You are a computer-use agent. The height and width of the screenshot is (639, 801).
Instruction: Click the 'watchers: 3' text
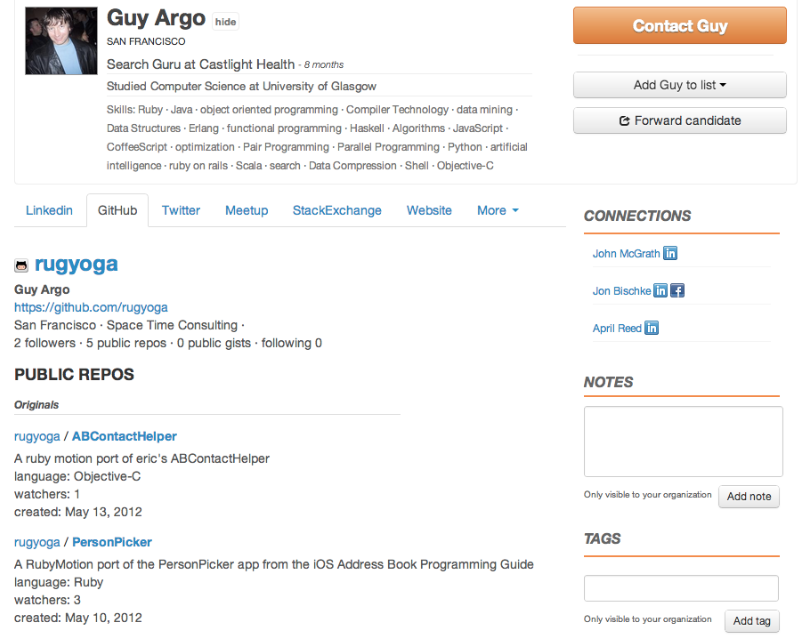pyautogui.click(x=47, y=600)
